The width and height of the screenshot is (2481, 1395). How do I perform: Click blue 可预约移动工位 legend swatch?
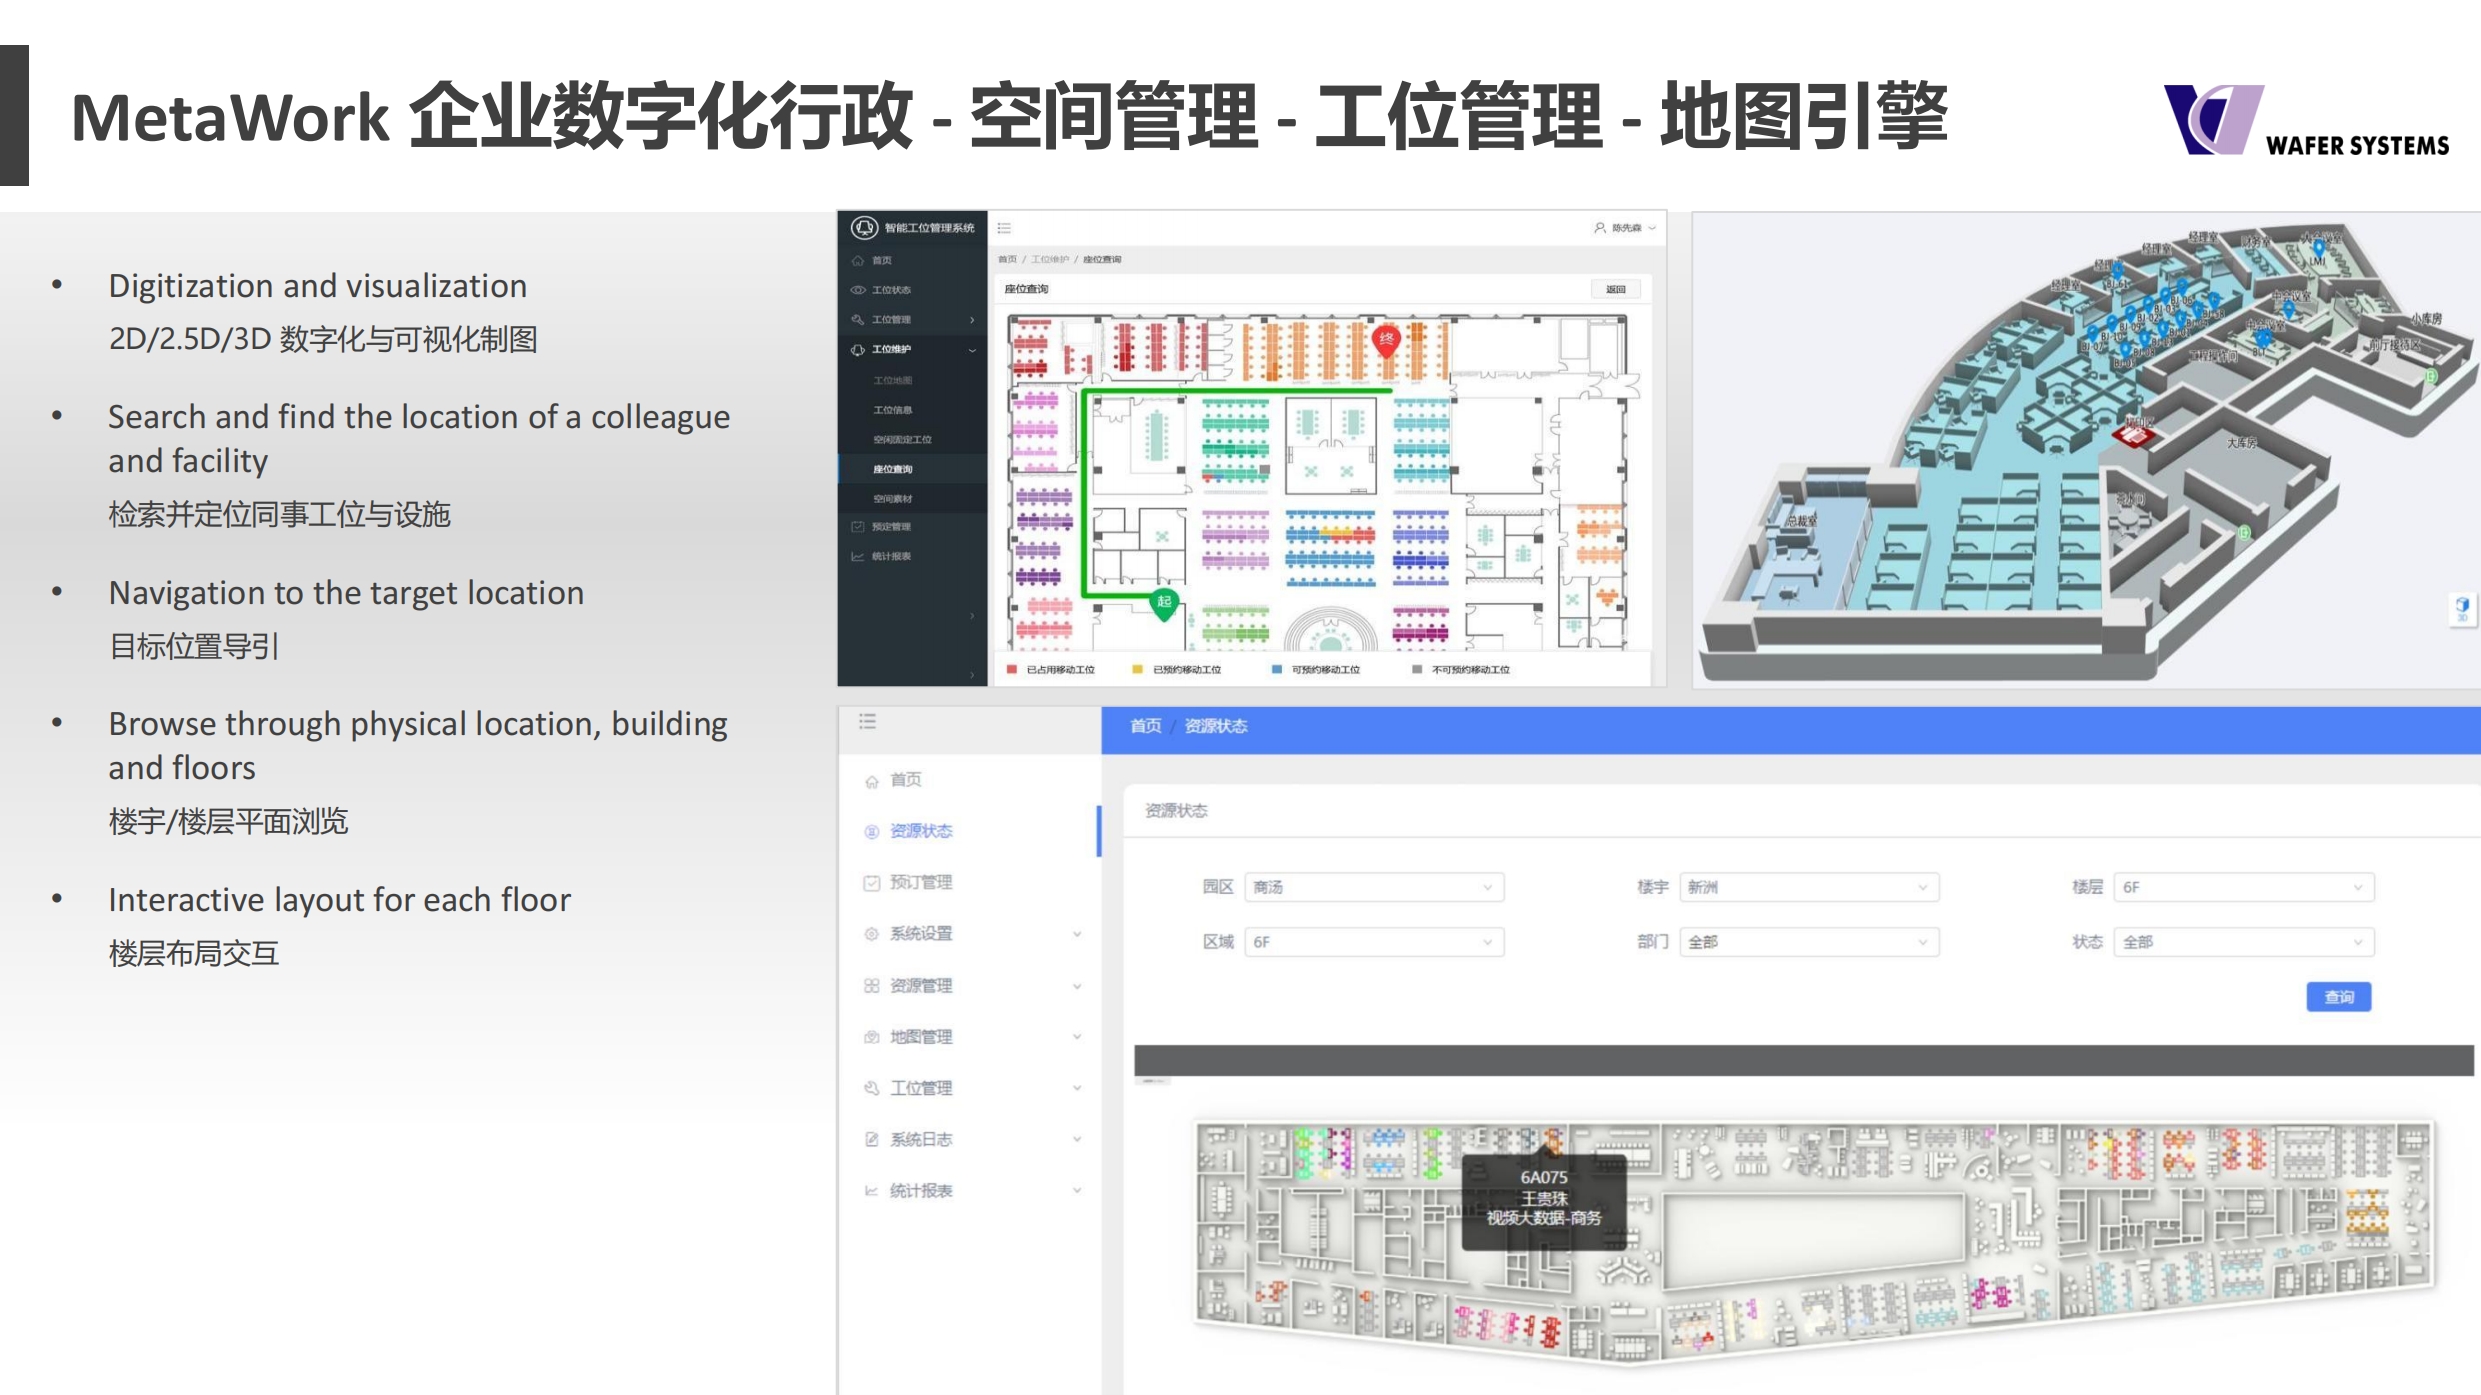(x=1276, y=669)
